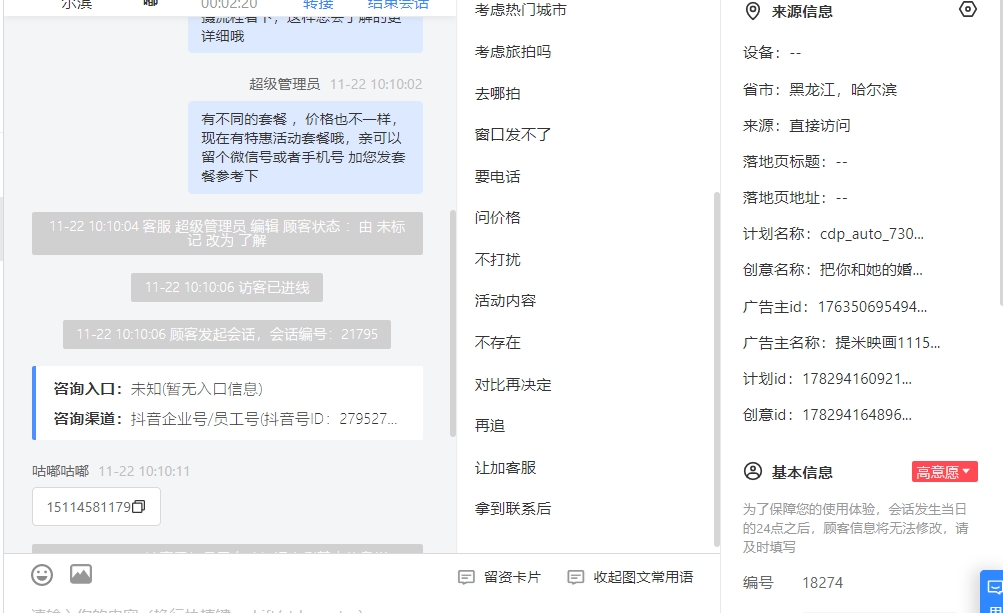Select quick phrase 窗口发不了

point(512,134)
